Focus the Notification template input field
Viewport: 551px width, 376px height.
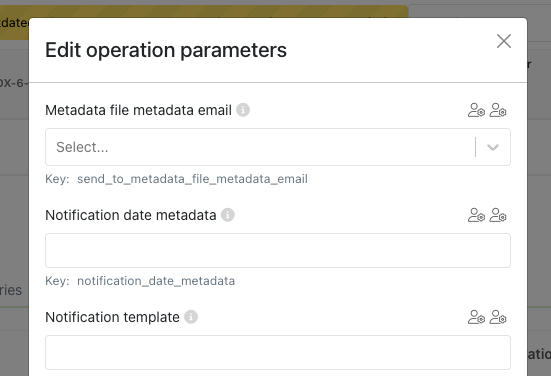278,352
